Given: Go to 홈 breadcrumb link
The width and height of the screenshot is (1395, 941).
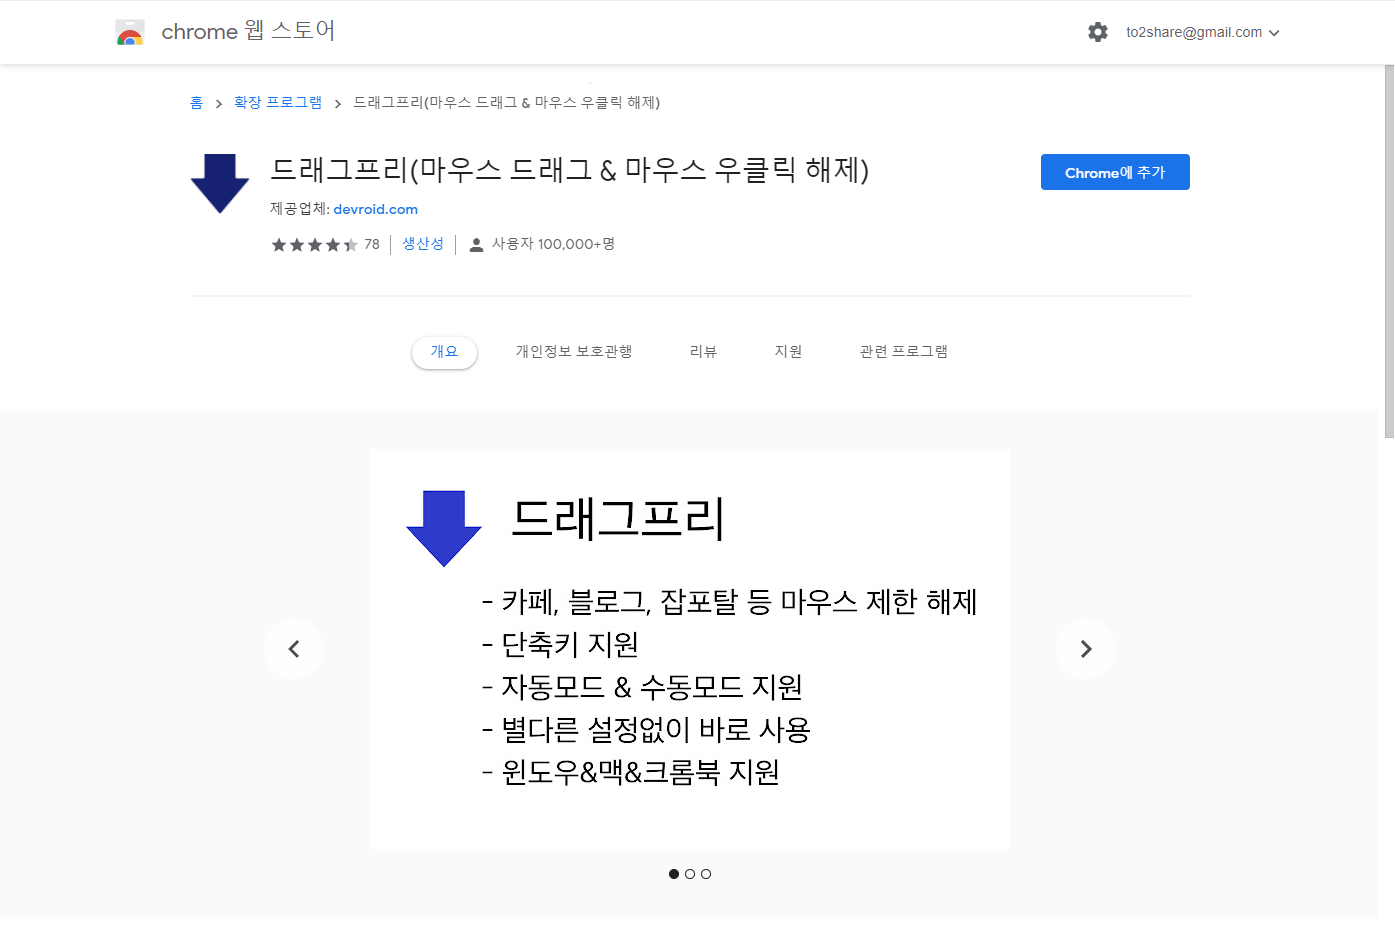Looking at the screenshot, I should pyautogui.click(x=196, y=102).
